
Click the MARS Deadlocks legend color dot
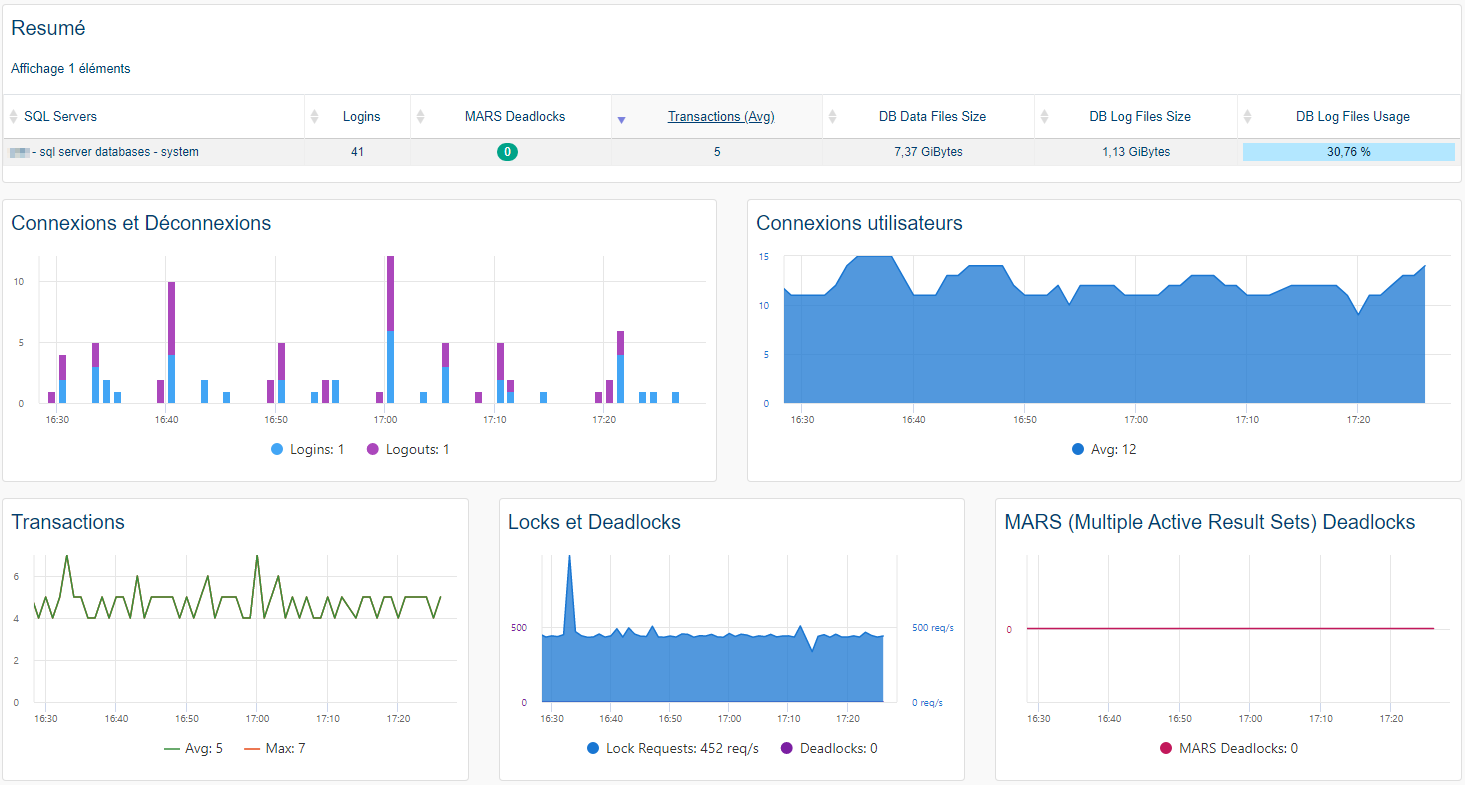coord(1166,748)
